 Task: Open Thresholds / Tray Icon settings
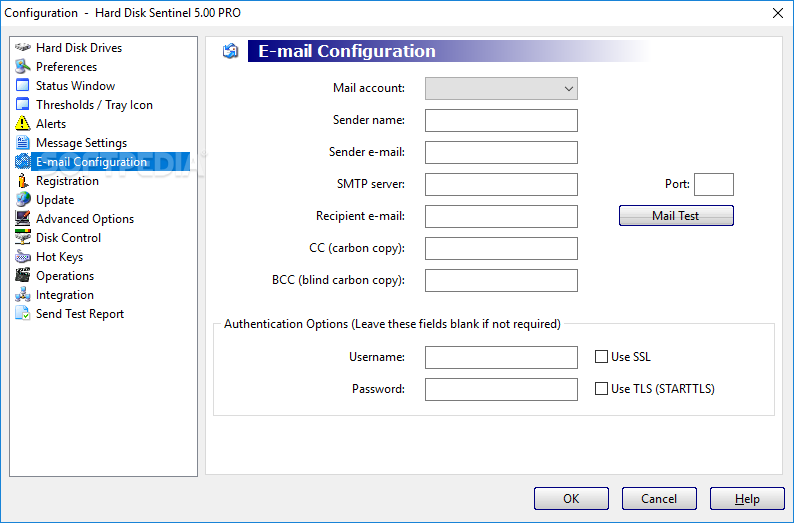94,105
